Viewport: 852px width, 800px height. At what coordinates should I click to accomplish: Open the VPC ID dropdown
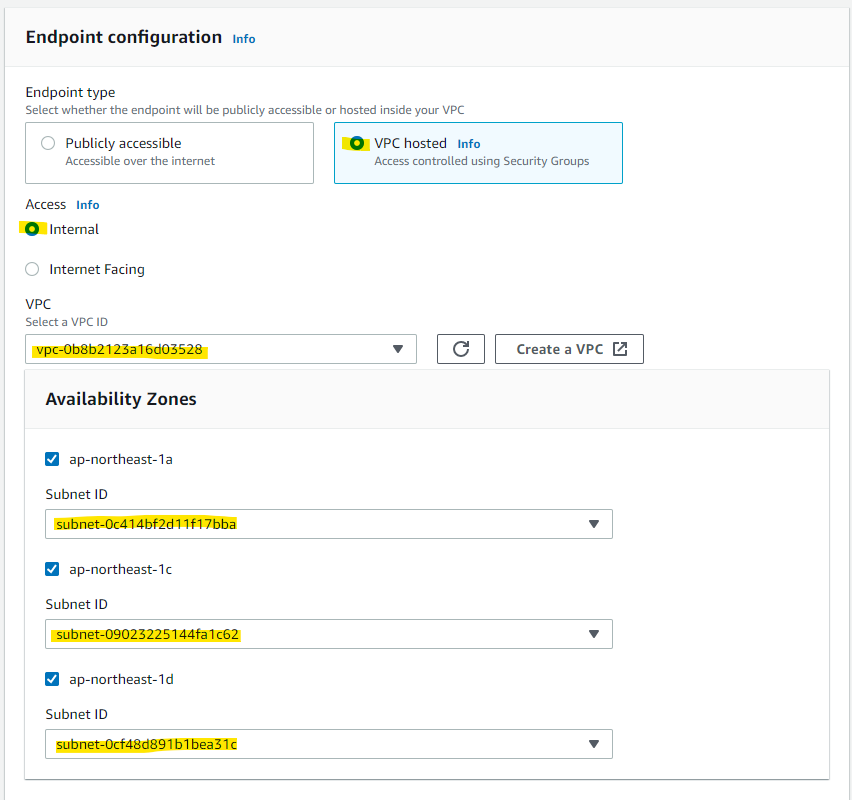pyautogui.click(x=221, y=349)
